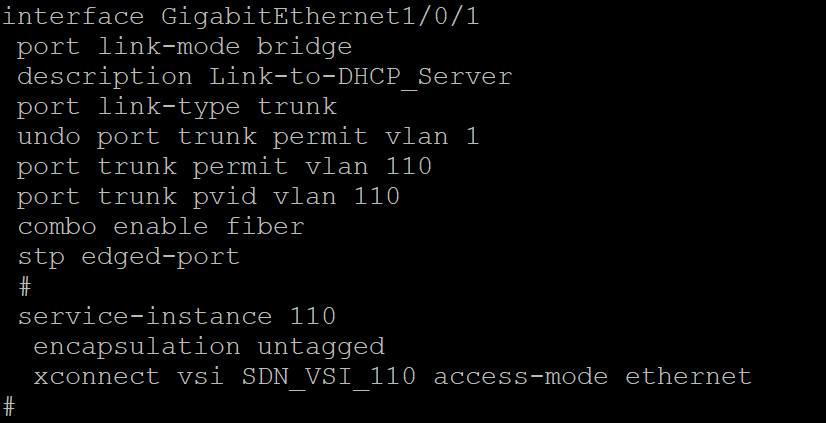Click the SDN_VSI_110 text
The width and height of the screenshot is (826, 423).
[328, 377]
